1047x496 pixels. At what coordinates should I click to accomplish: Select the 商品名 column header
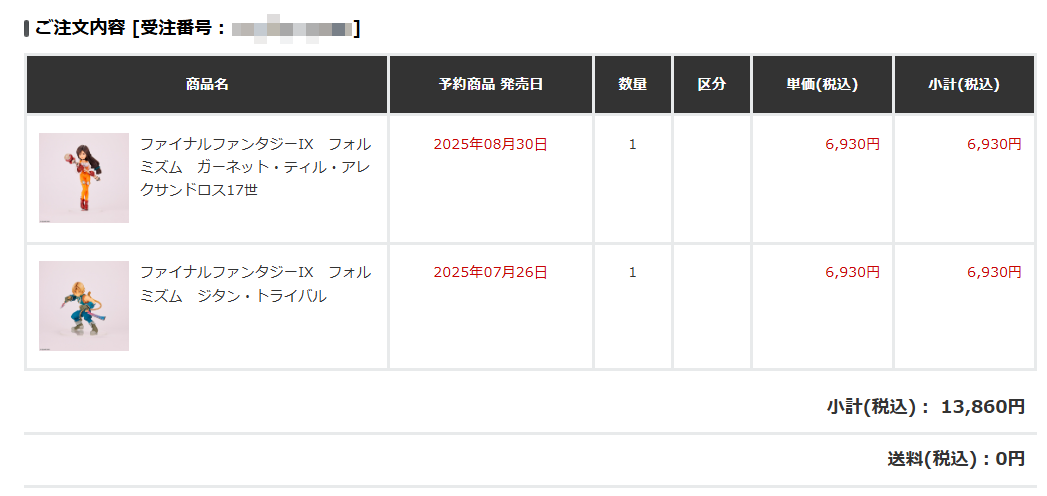pyautogui.click(x=207, y=84)
